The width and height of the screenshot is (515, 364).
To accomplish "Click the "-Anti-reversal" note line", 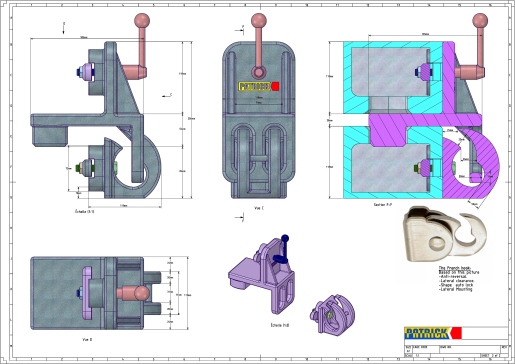I will [453, 276].
